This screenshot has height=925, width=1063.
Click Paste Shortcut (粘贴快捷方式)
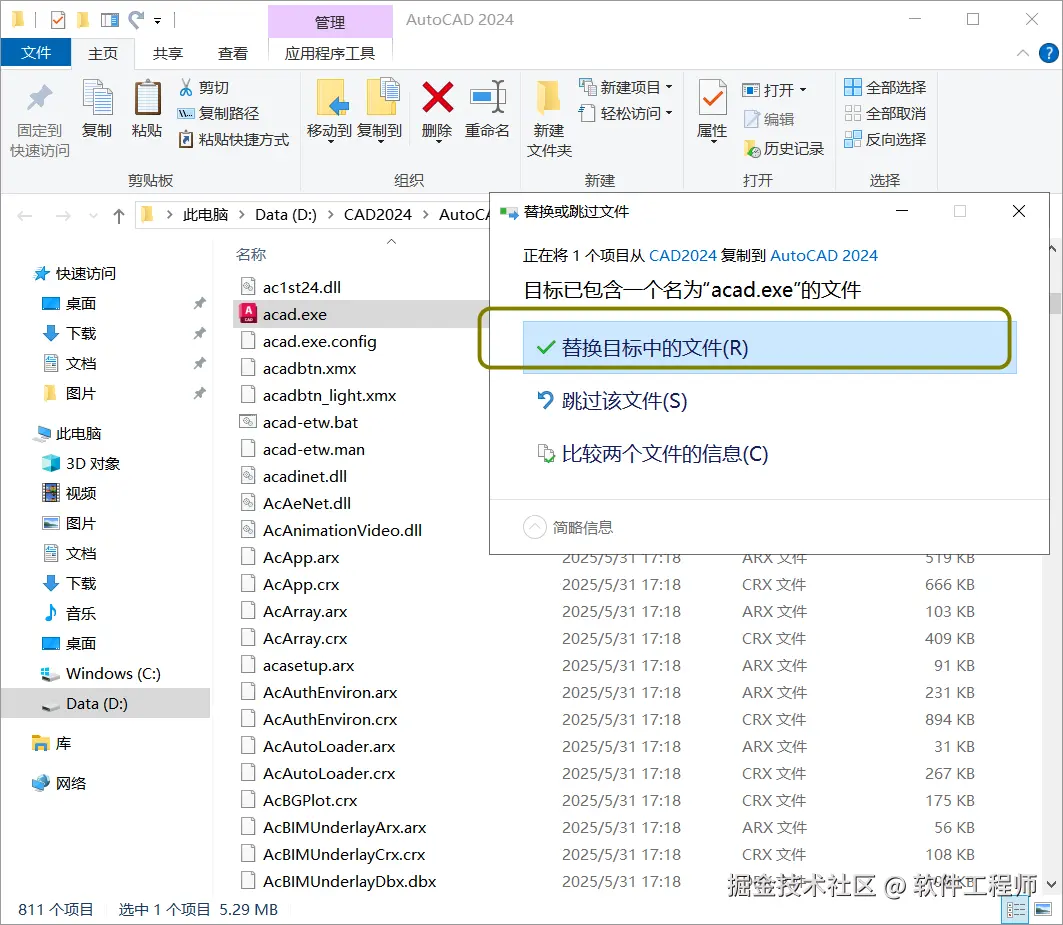[x=233, y=140]
